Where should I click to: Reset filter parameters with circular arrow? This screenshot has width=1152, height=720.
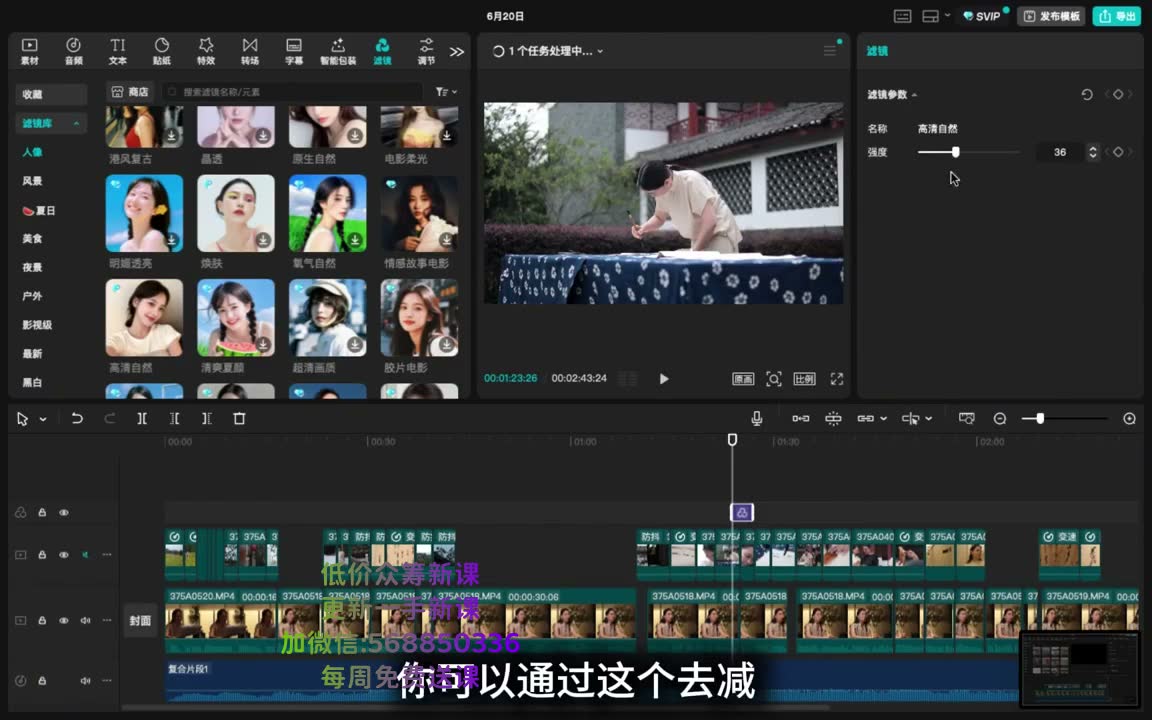pyautogui.click(x=1087, y=94)
